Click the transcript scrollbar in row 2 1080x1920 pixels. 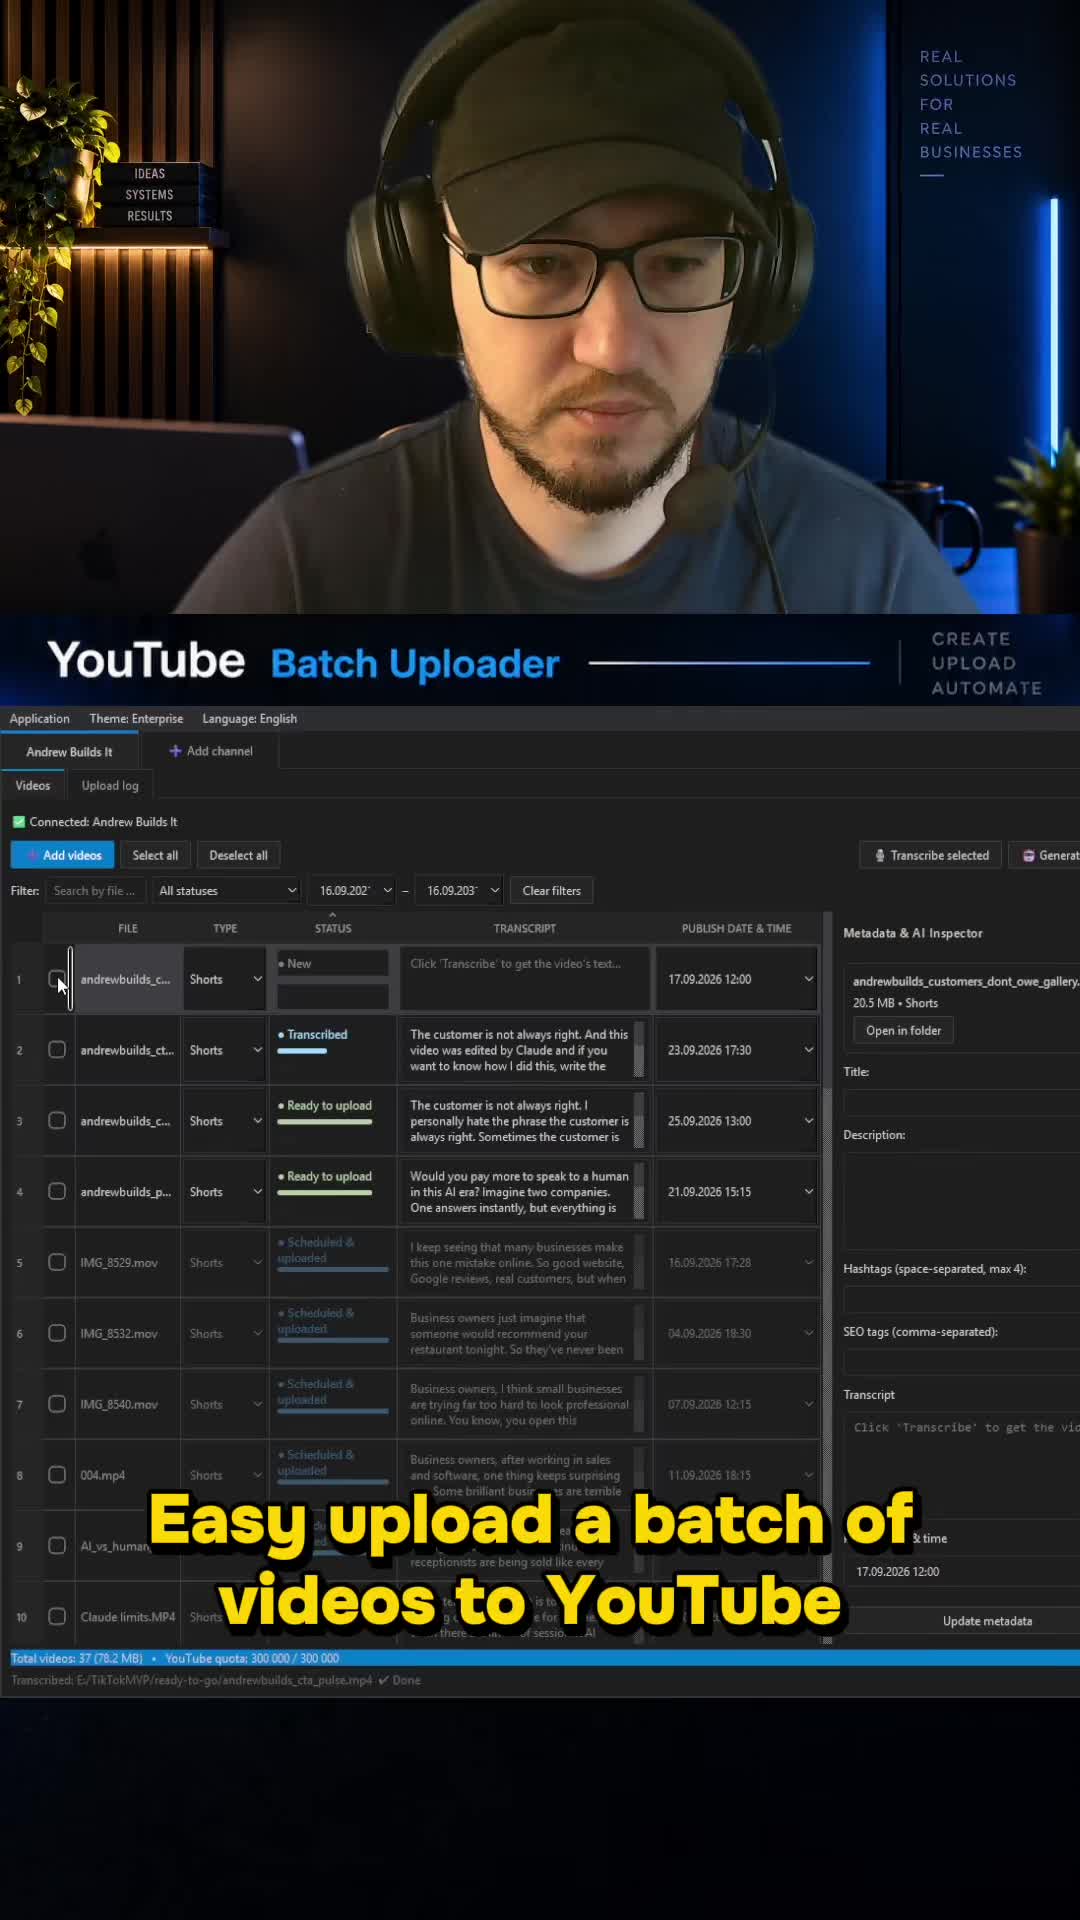tap(639, 1050)
